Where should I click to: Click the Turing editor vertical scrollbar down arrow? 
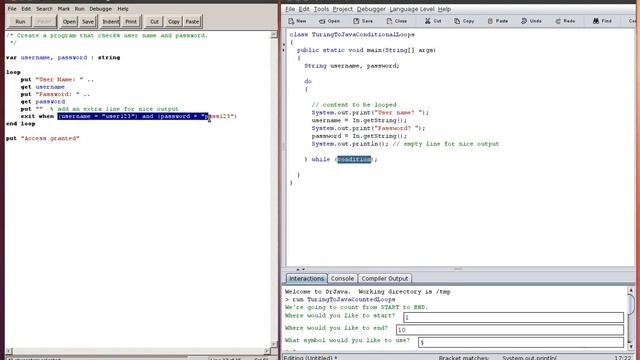[273, 344]
